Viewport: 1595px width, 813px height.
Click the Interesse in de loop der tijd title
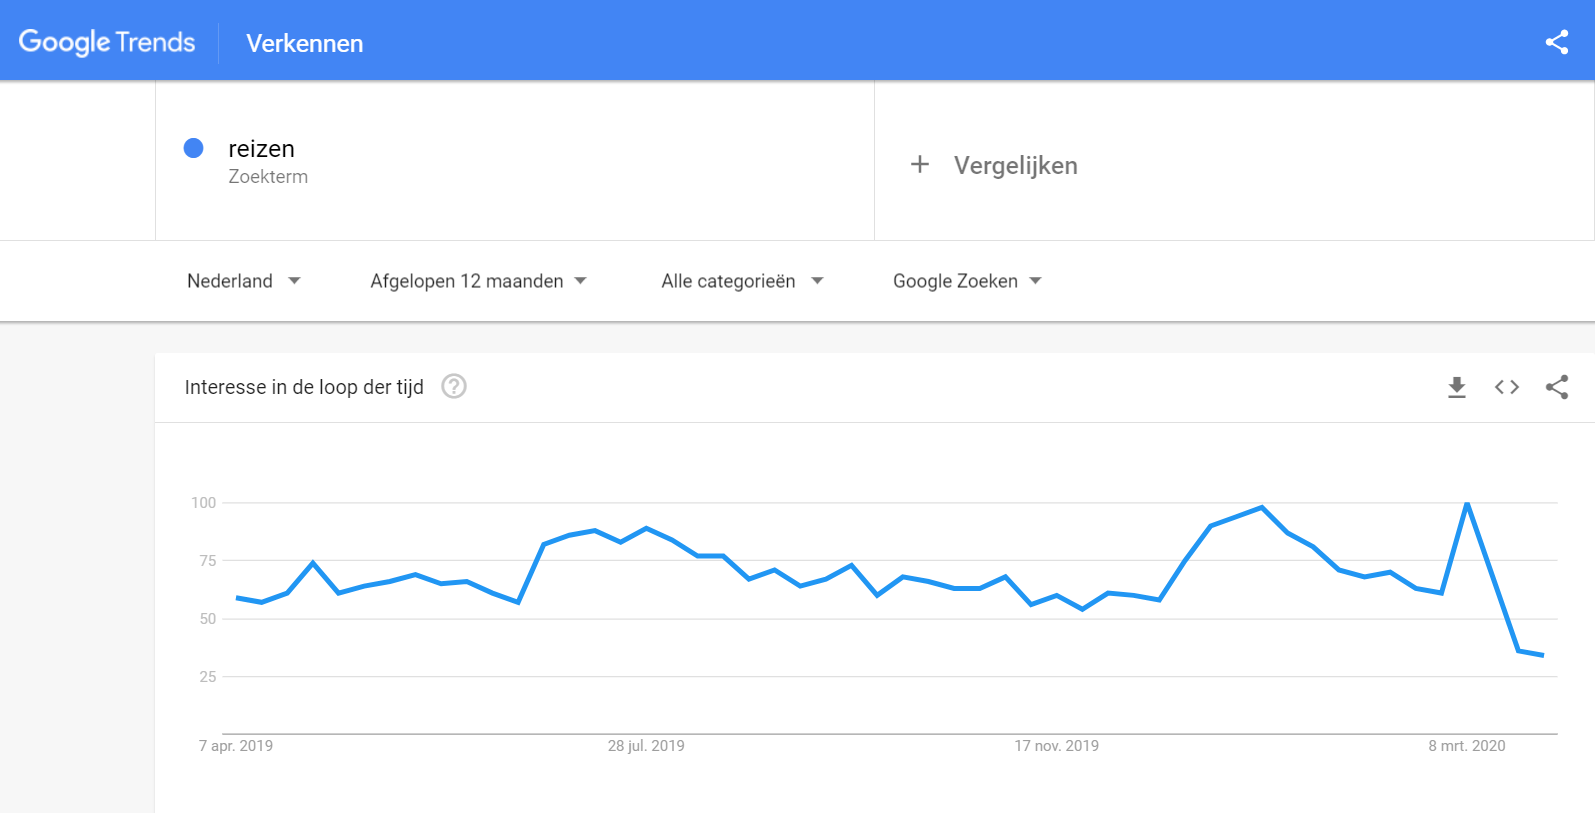(x=304, y=387)
